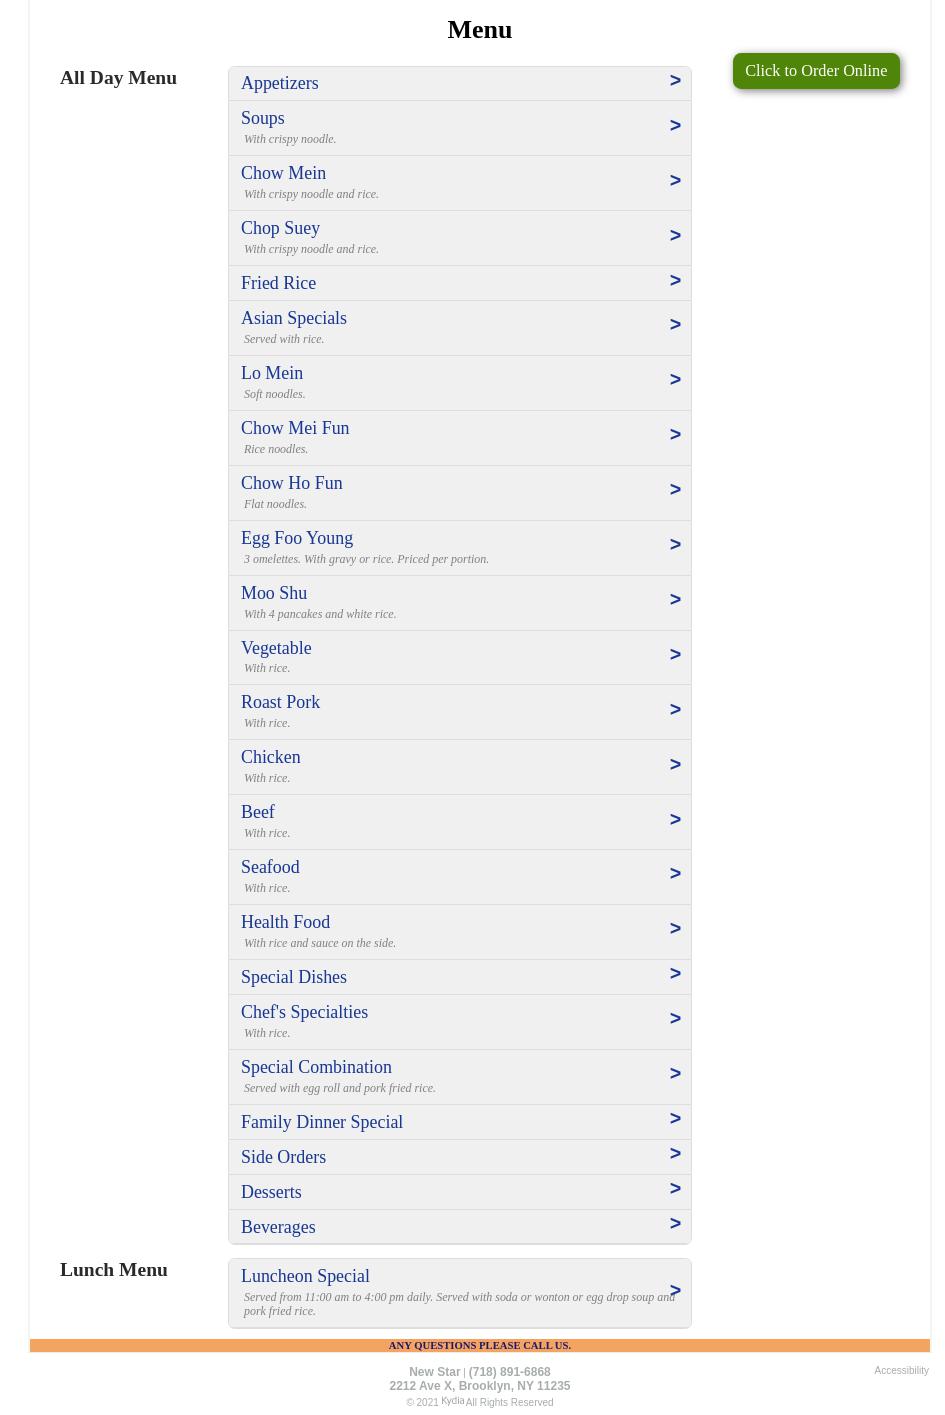Click the chevron next to Beverages

675,1224
